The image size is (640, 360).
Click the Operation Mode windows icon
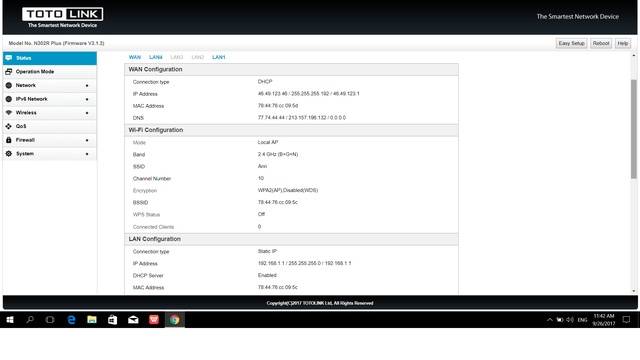(x=9, y=71)
